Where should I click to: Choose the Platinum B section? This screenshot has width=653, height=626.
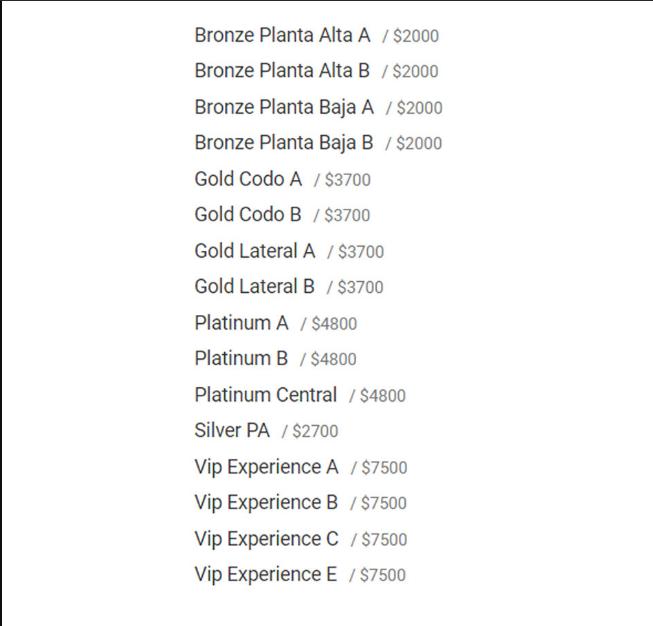[241, 359]
